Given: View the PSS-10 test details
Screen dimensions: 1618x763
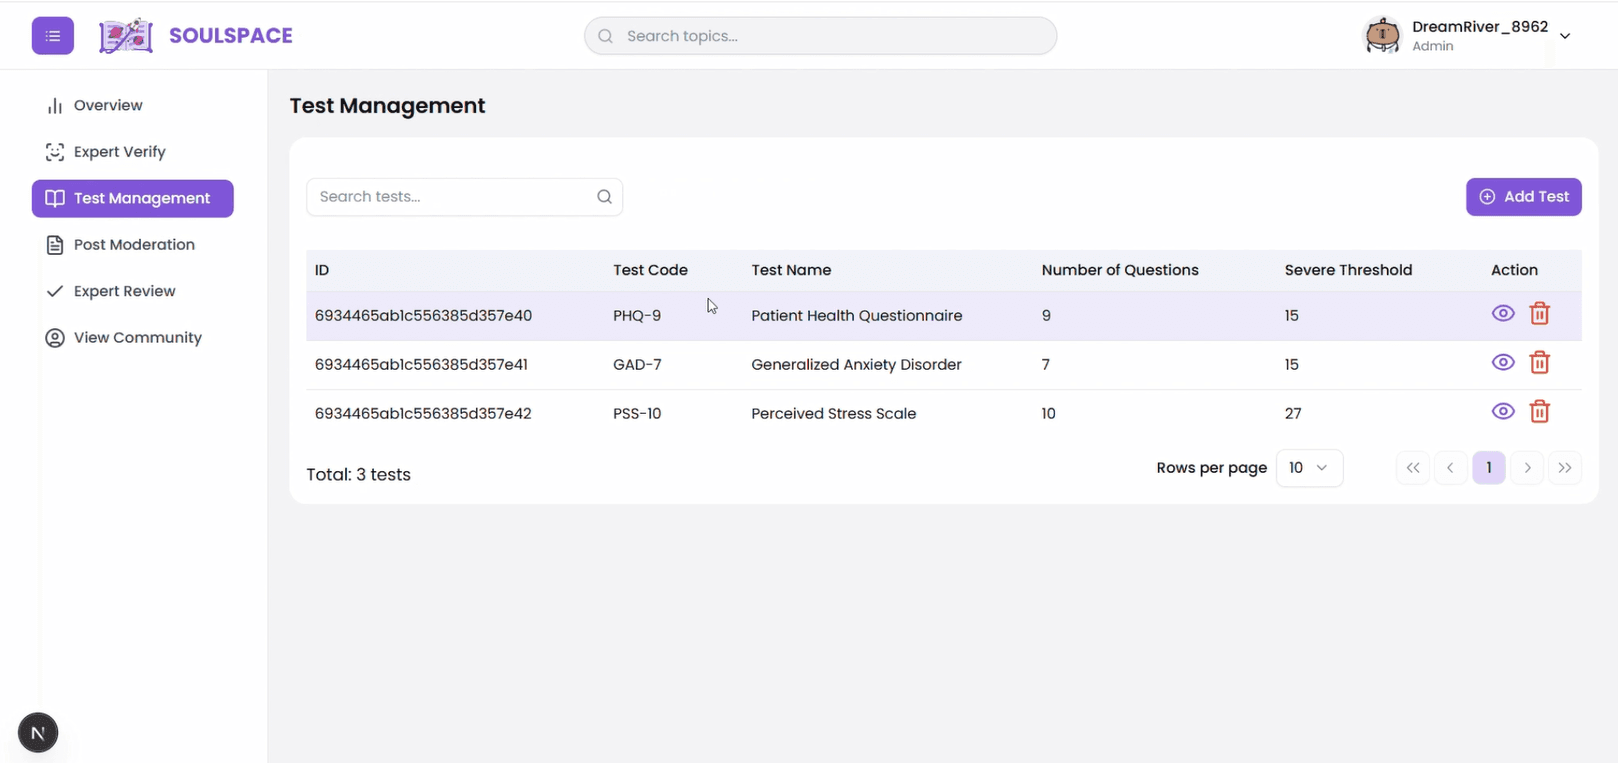Looking at the screenshot, I should pyautogui.click(x=1502, y=412).
